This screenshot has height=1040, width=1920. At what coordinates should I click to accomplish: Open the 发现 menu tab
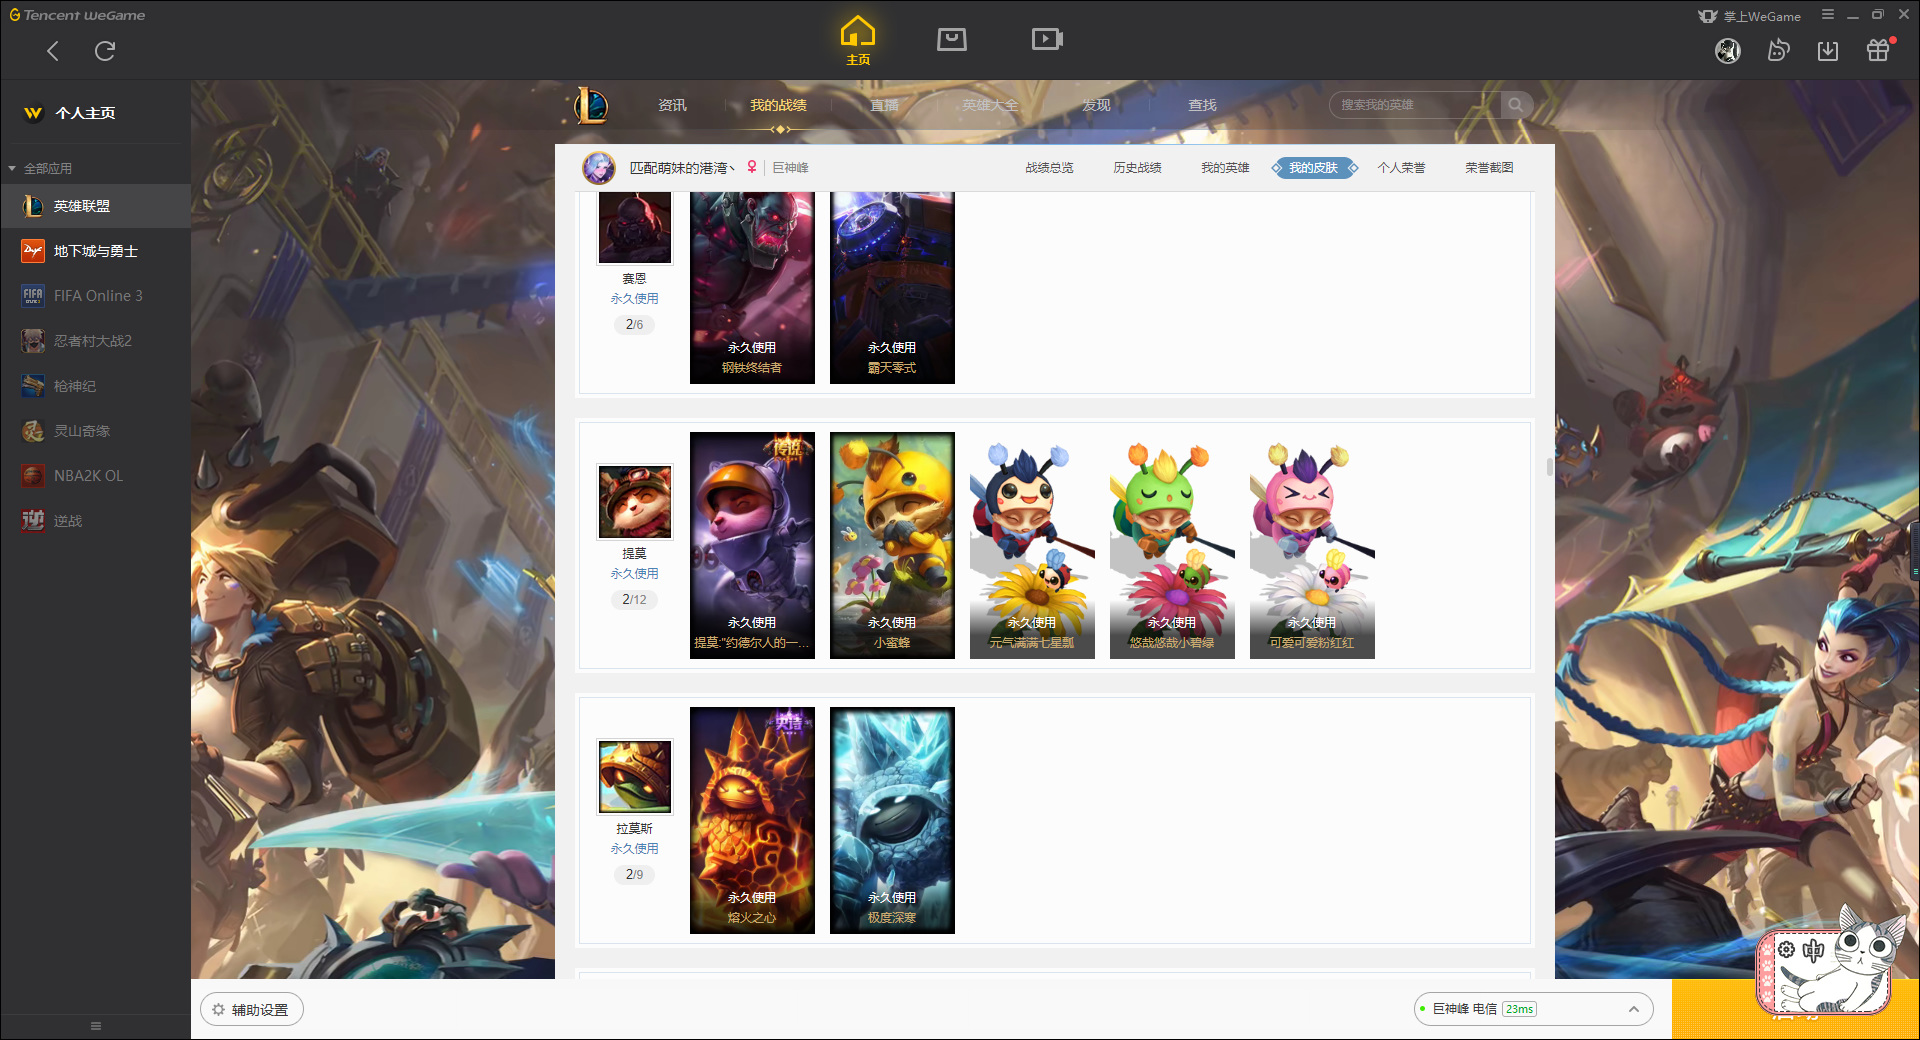coord(1096,105)
